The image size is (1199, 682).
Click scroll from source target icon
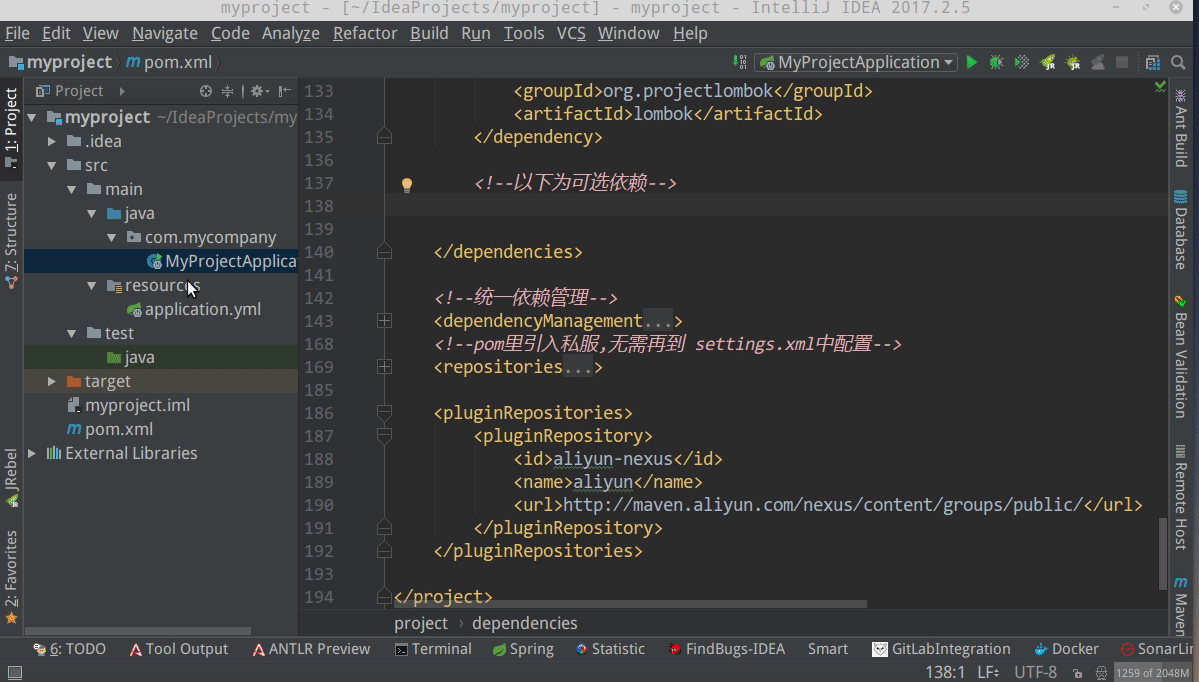(206, 91)
